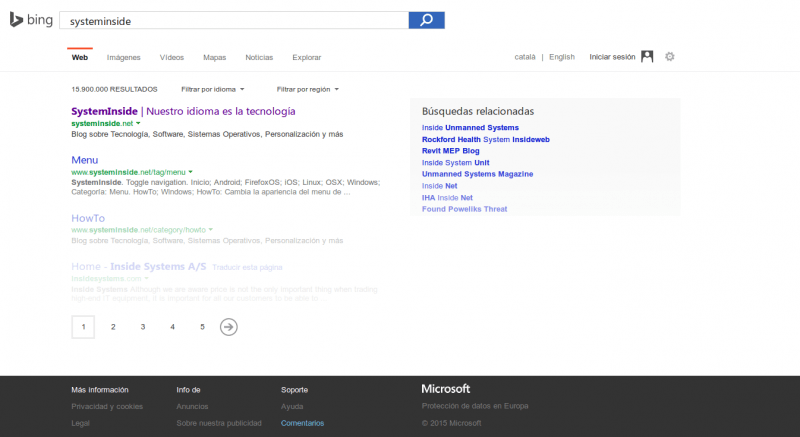This screenshot has width=800, height=437.
Task: Switch to the Imágenes tab
Action: pos(123,57)
